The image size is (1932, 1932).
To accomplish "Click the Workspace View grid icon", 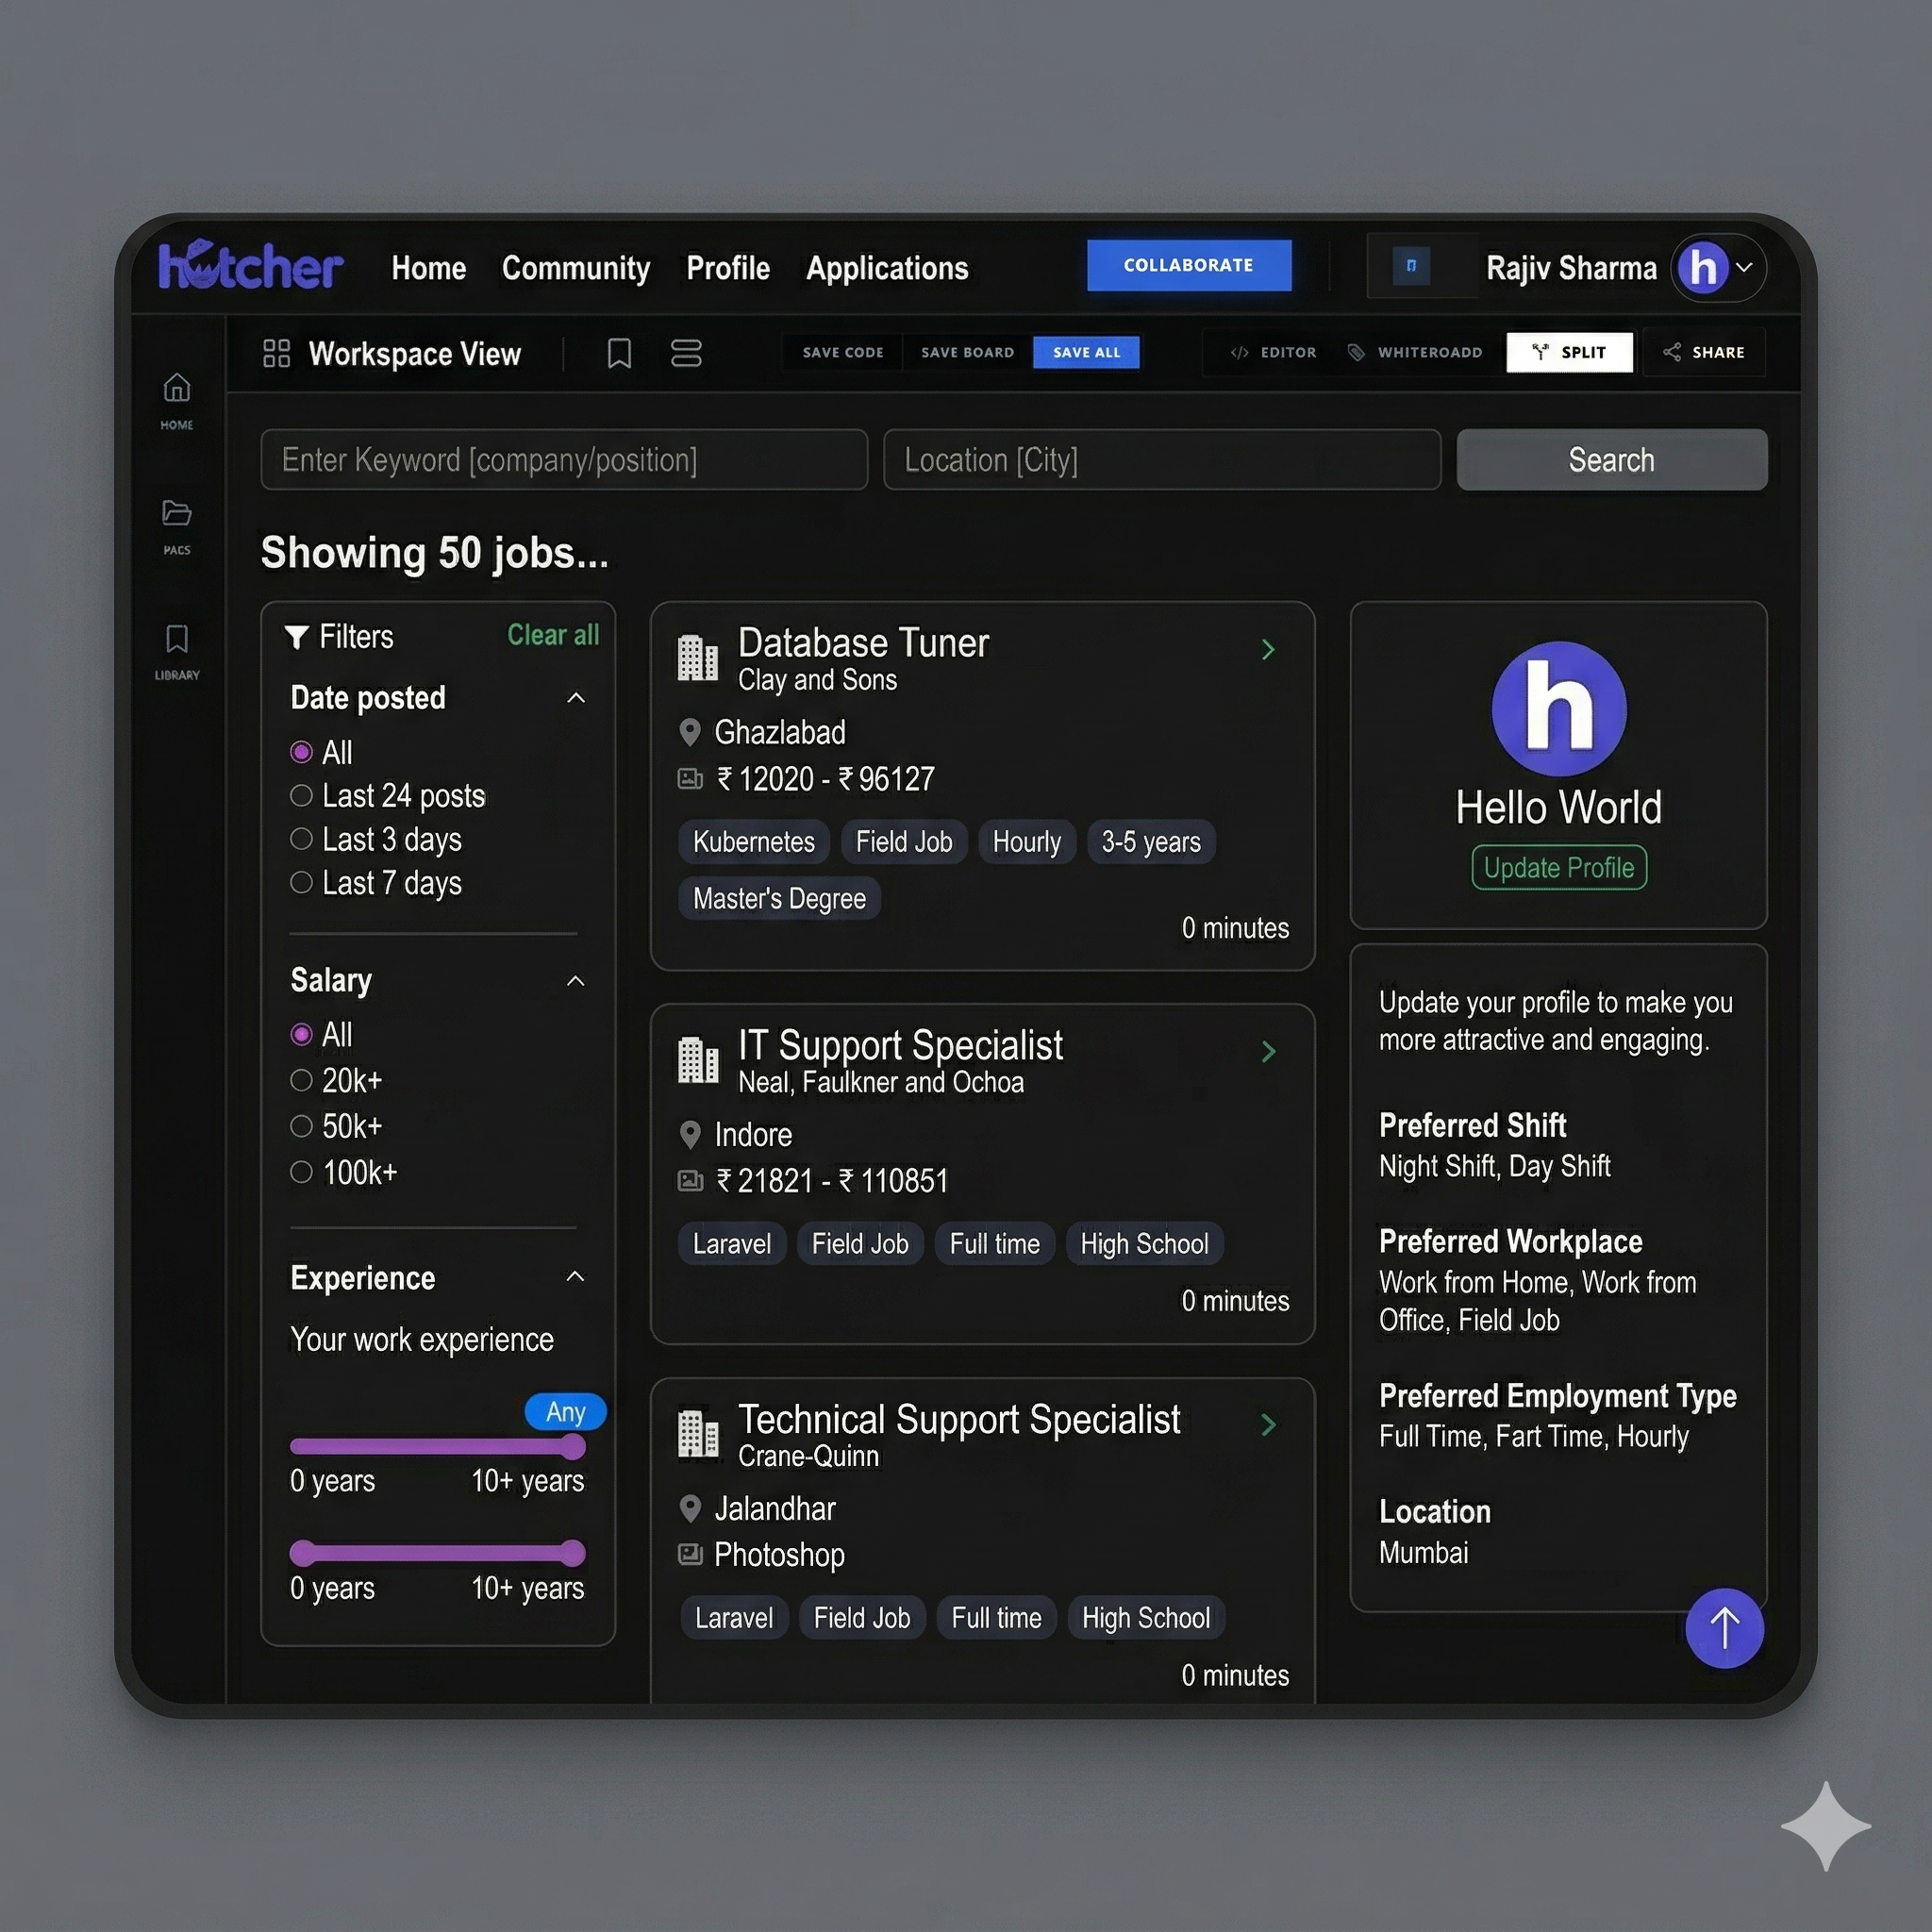I will tap(277, 353).
